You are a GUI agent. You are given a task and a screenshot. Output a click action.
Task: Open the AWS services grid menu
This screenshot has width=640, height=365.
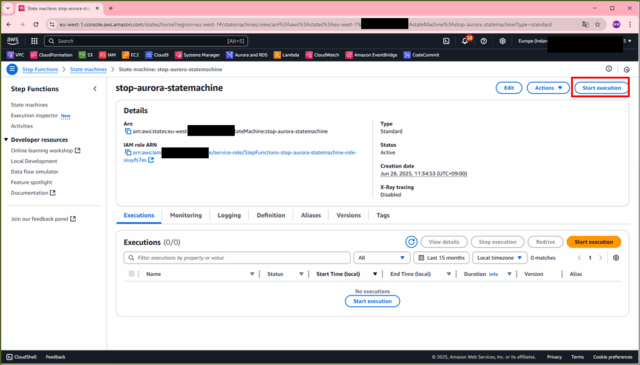click(x=34, y=41)
